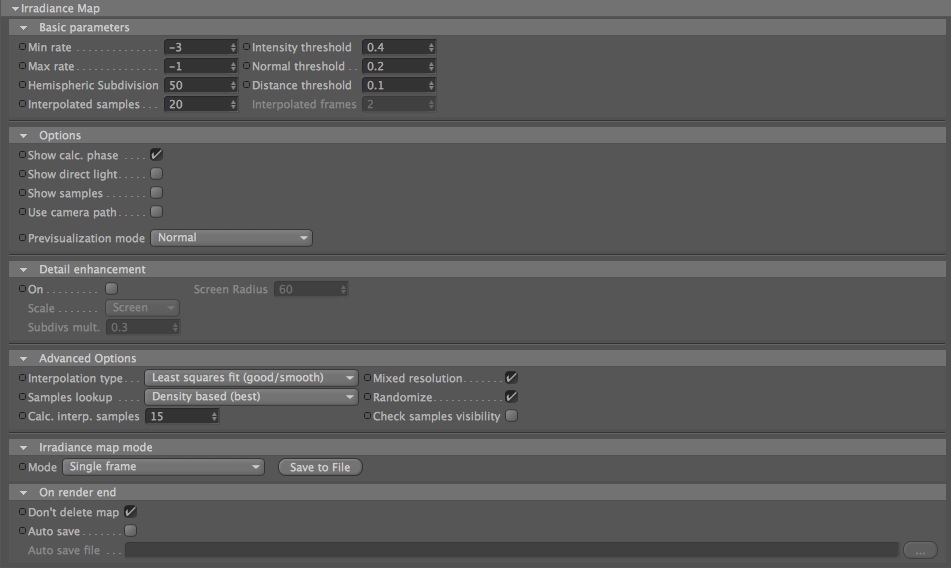Collapse the Advanced Options group
The width and height of the screenshot is (951, 568).
coord(24,359)
